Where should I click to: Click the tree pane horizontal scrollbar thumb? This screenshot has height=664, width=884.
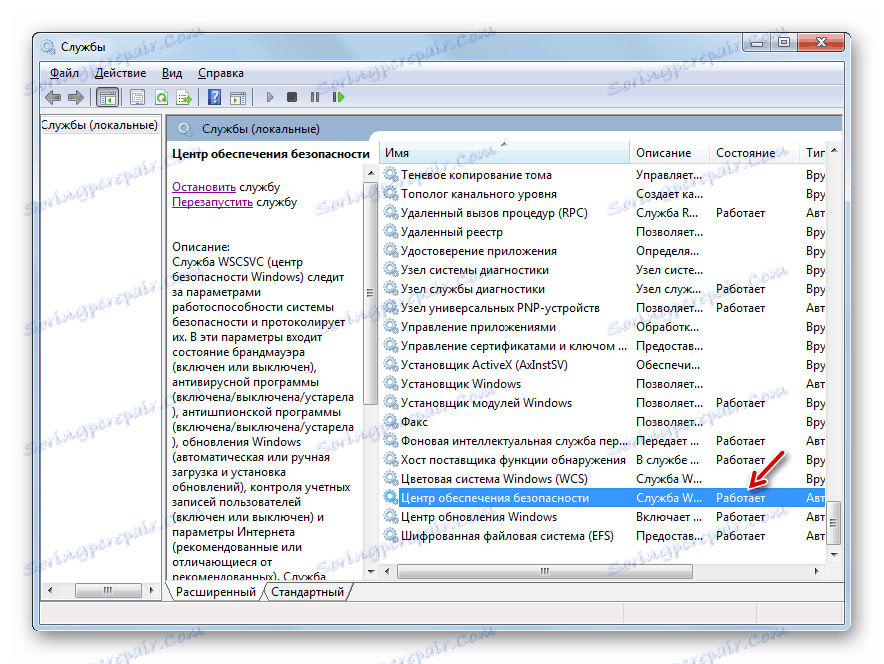108,590
